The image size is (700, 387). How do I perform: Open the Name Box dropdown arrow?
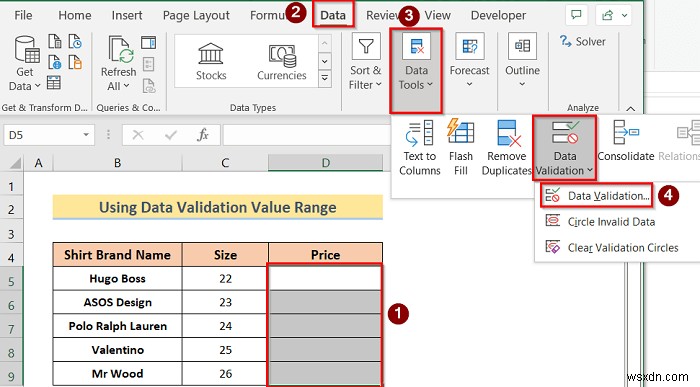coord(86,135)
